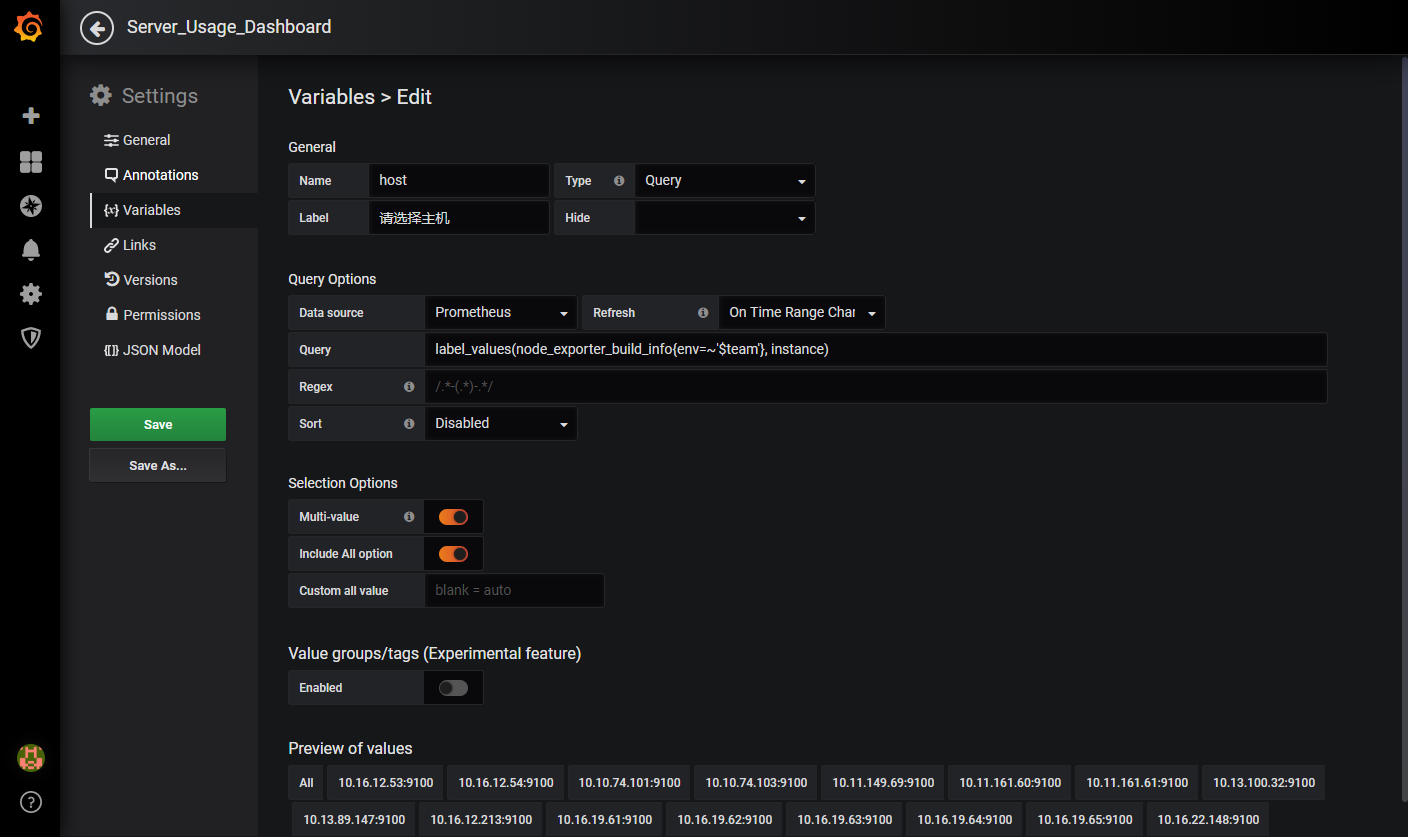Click the Grafana logo icon

coord(29,28)
